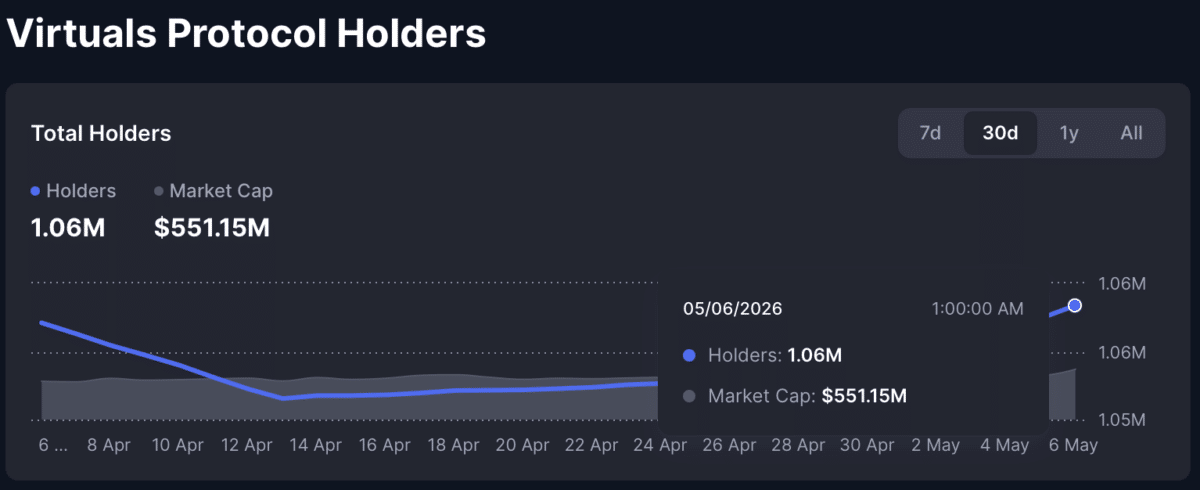1200x490 pixels.
Task: Show the All time range
Action: pos(1131,133)
